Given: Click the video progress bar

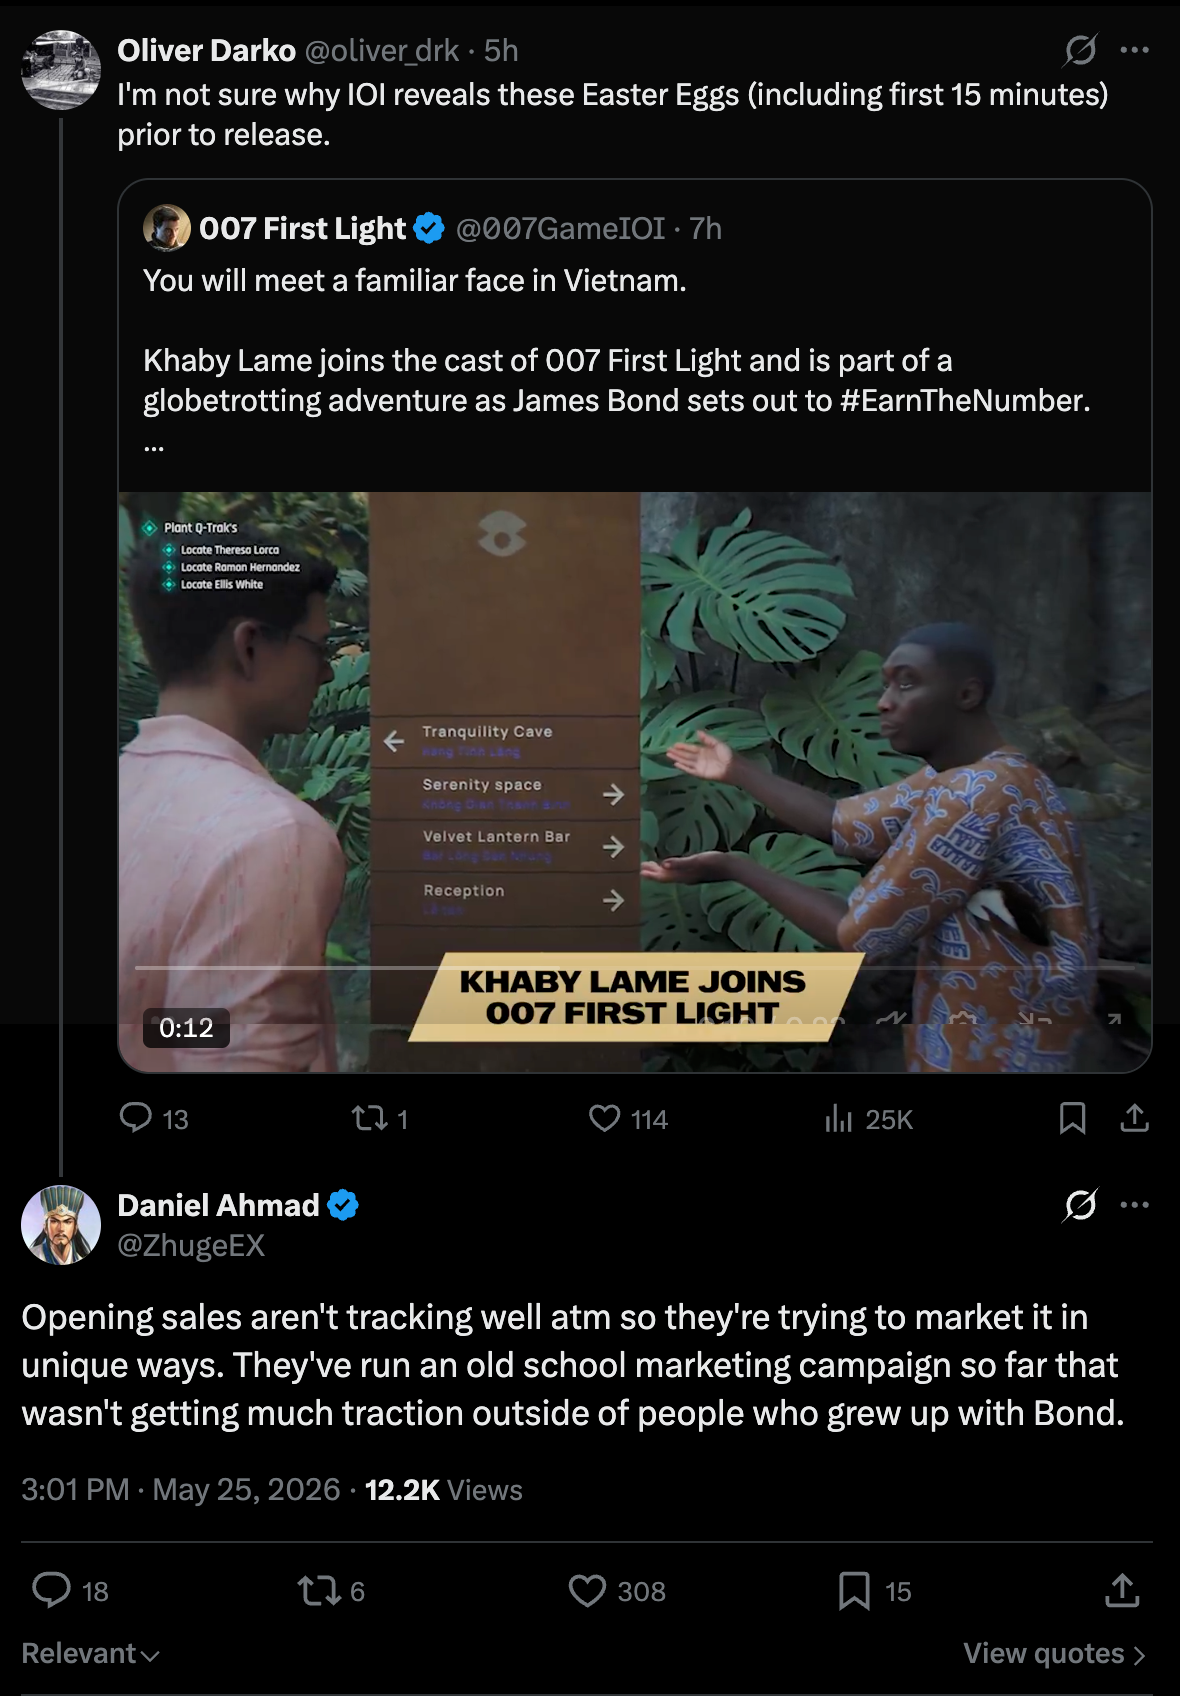Looking at the screenshot, I should [635, 968].
